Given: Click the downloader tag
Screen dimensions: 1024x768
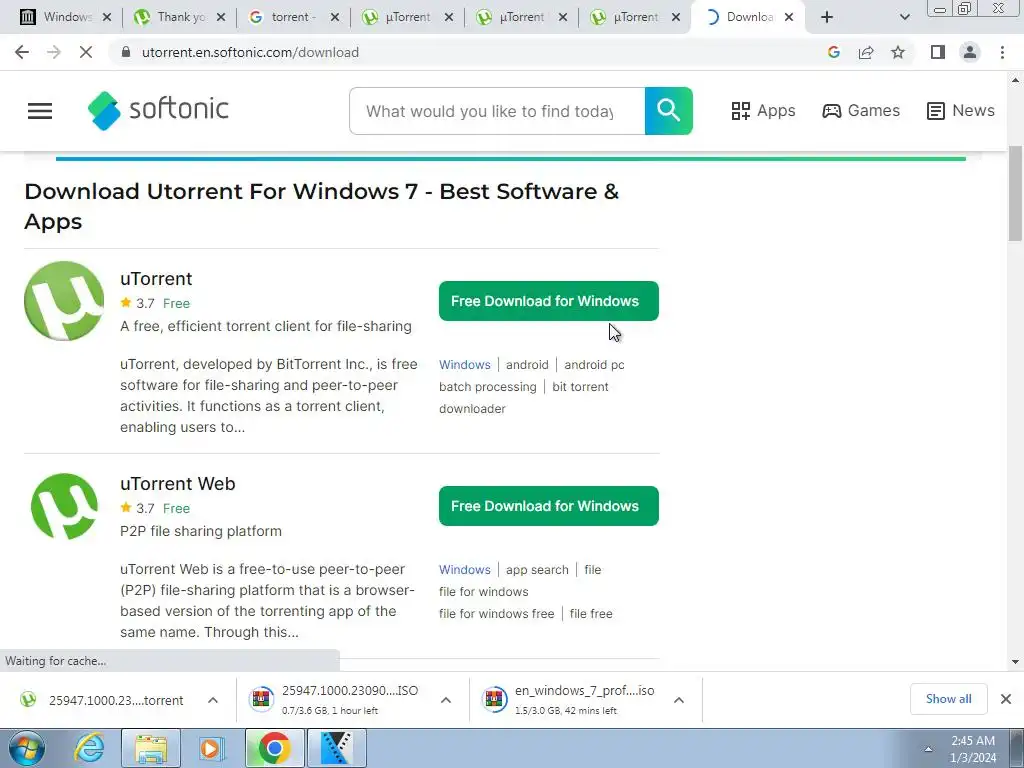Looking at the screenshot, I should [472, 409].
